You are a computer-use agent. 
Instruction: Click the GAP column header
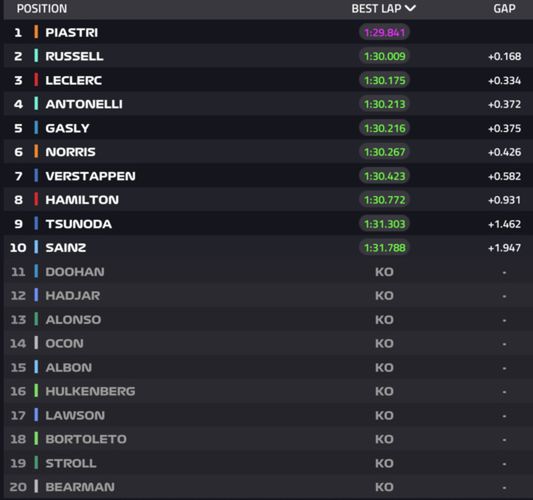tap(504, 8)
